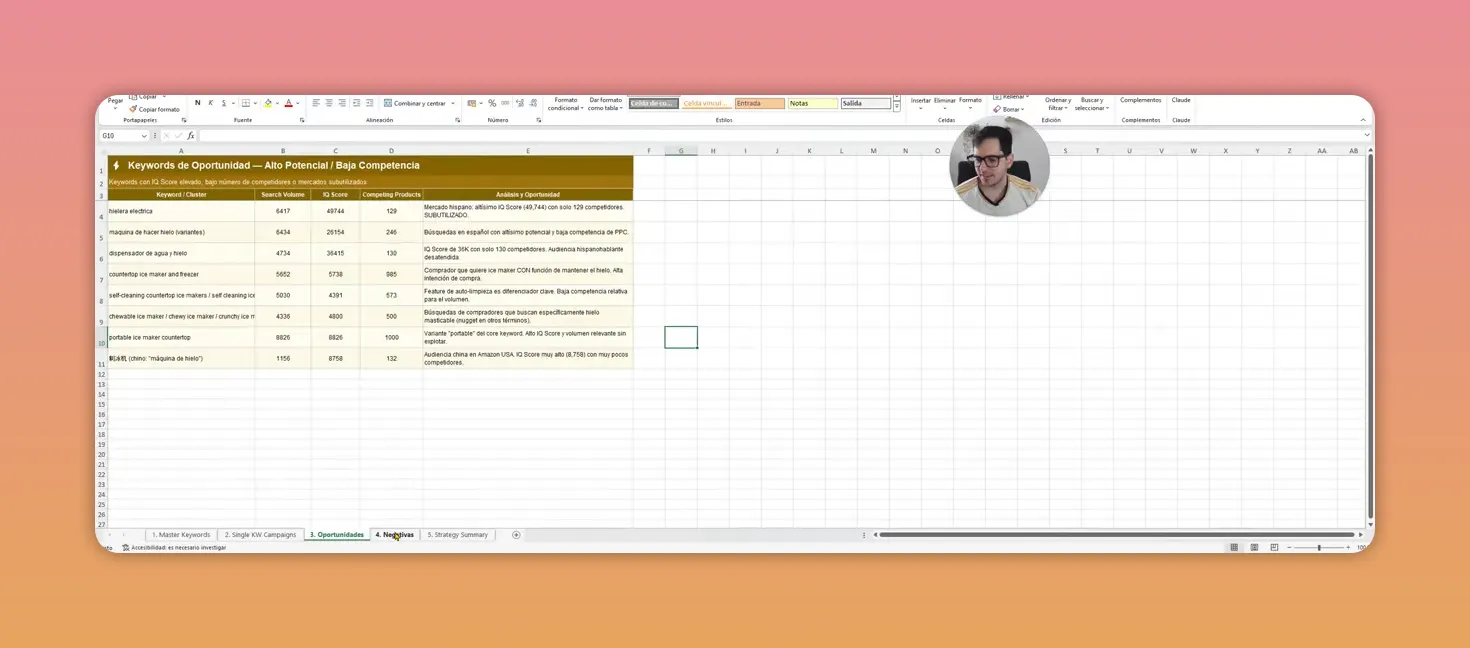Open Fuente dialog launcher
This screenshot has width=1470, height=648.
pos(302,120)
